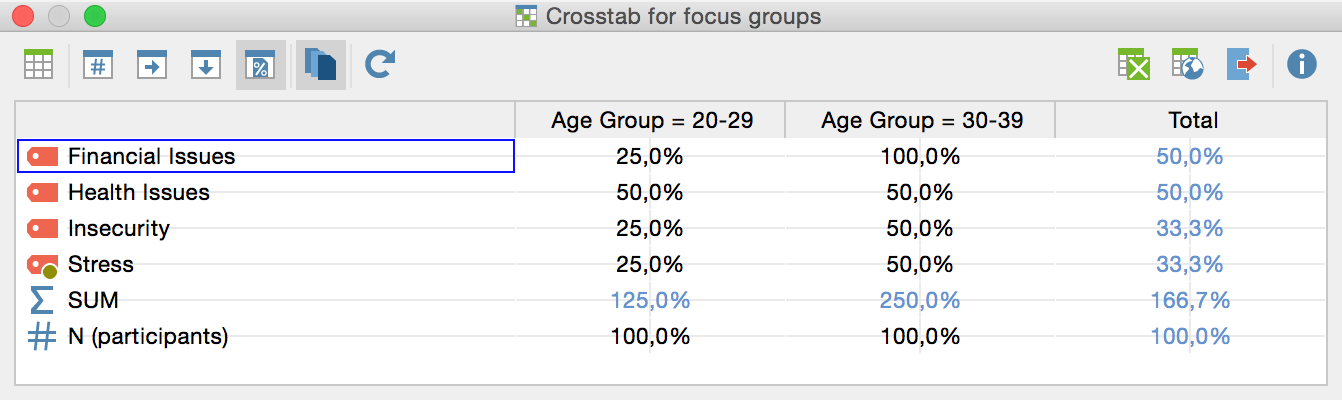Image resolution: width=1342 pixels, height=400 pixels.
Task: Click the N (participants) hash icon
Action: coord(42,336)
